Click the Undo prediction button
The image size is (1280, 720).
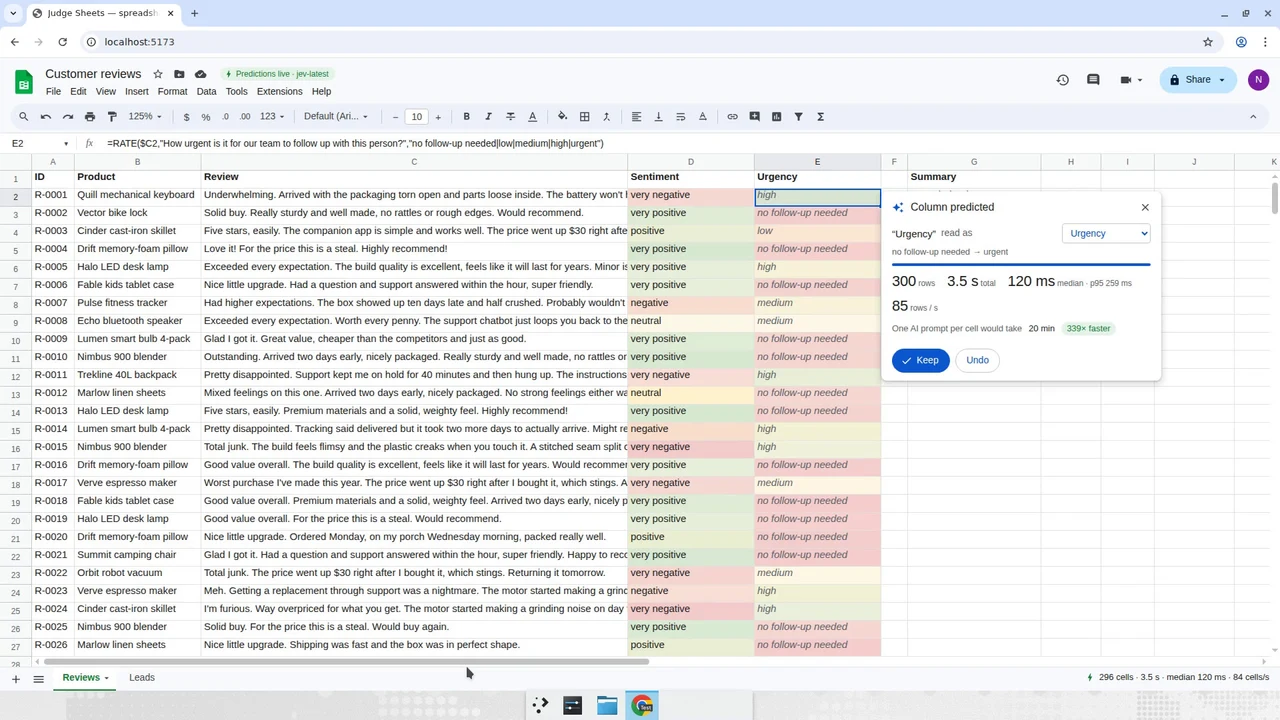click(x=977, y=360)
